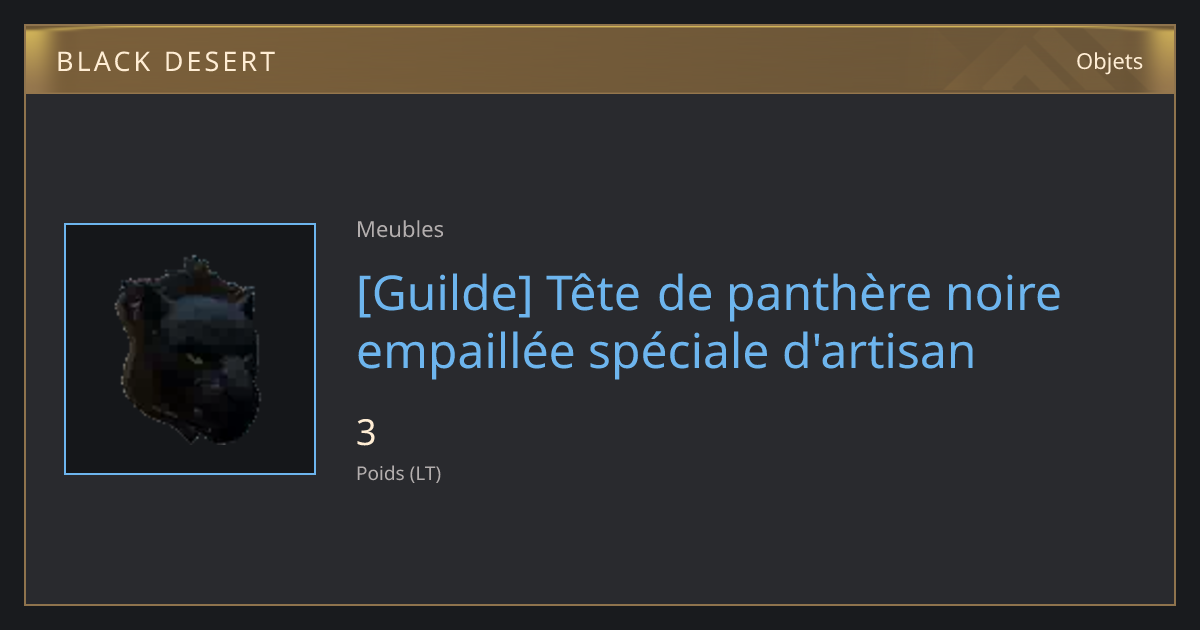The image size is (1200, 630).
Task: Select the Poids (LT) label
Action: coord(398,473)
